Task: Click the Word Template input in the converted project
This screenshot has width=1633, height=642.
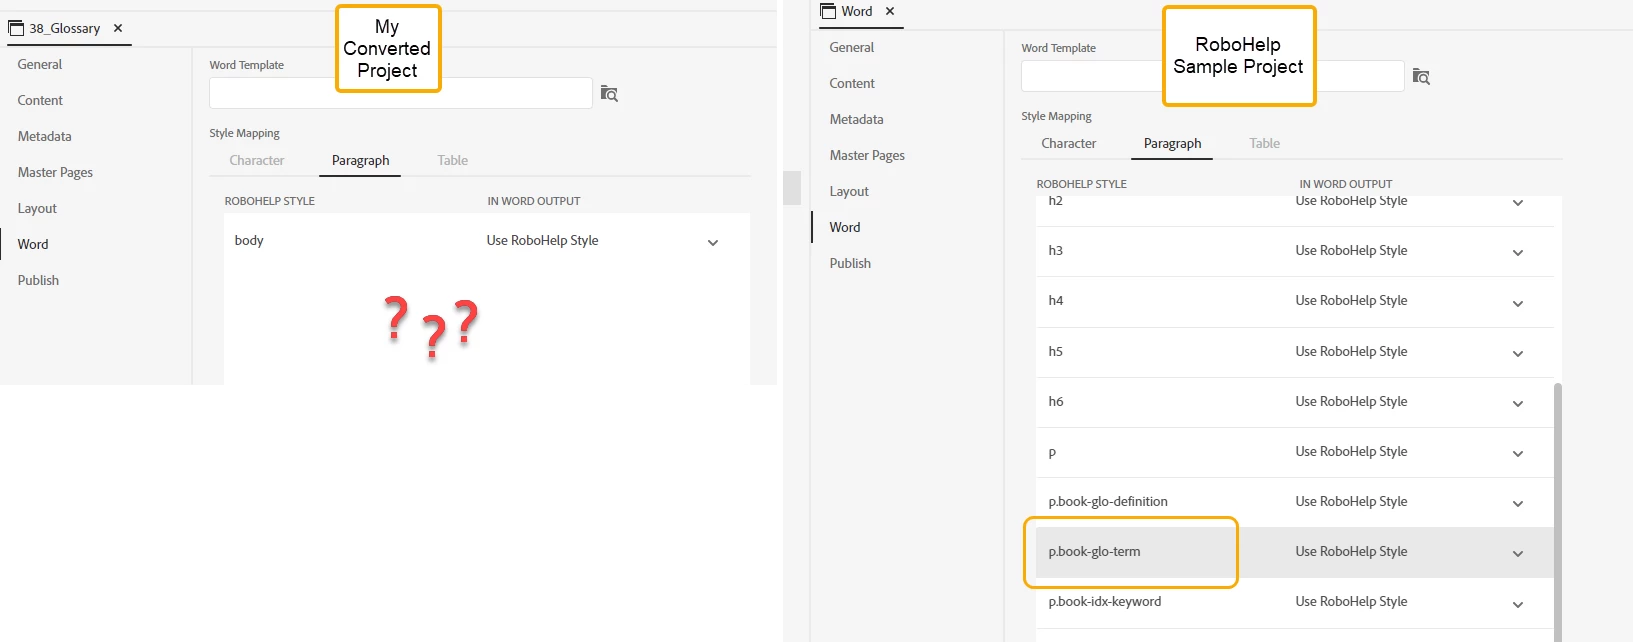Action: coord(400,93)
